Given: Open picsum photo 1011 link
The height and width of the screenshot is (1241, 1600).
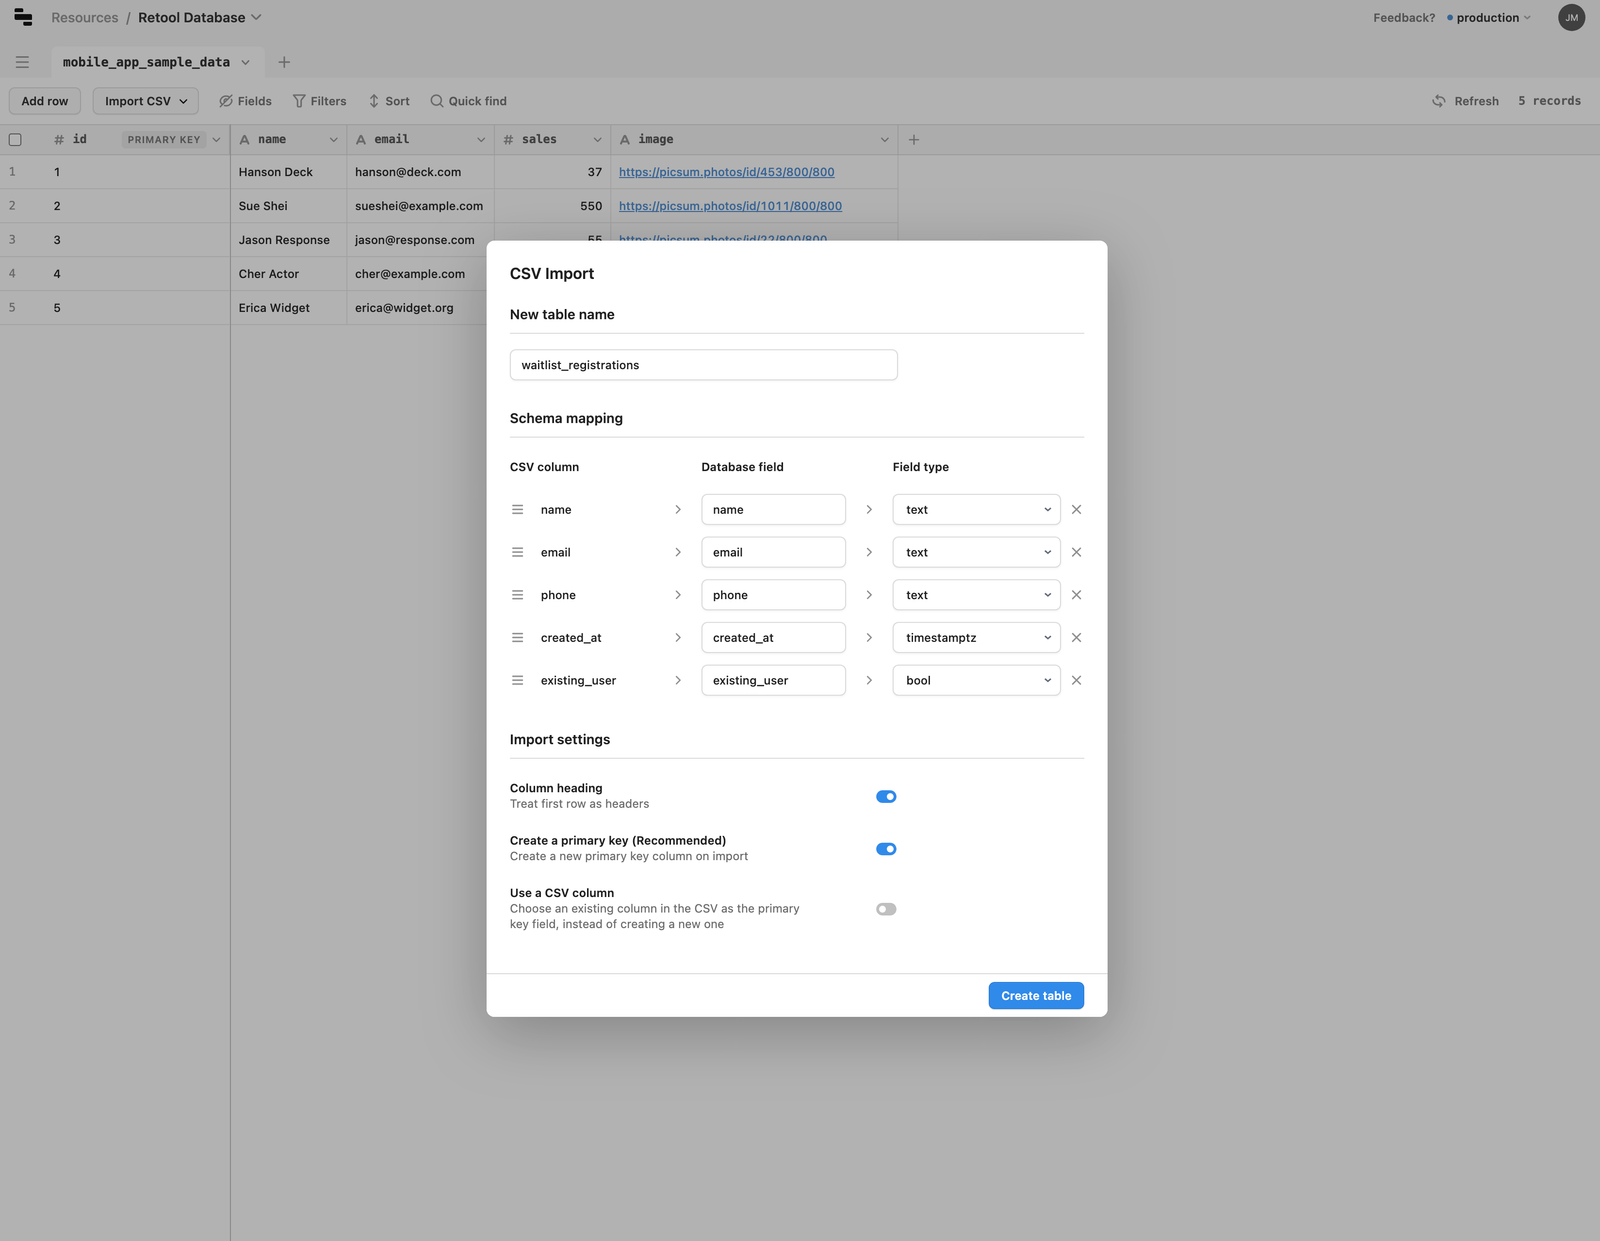Looking at the screenshot, I should click(x=730, y=206).
